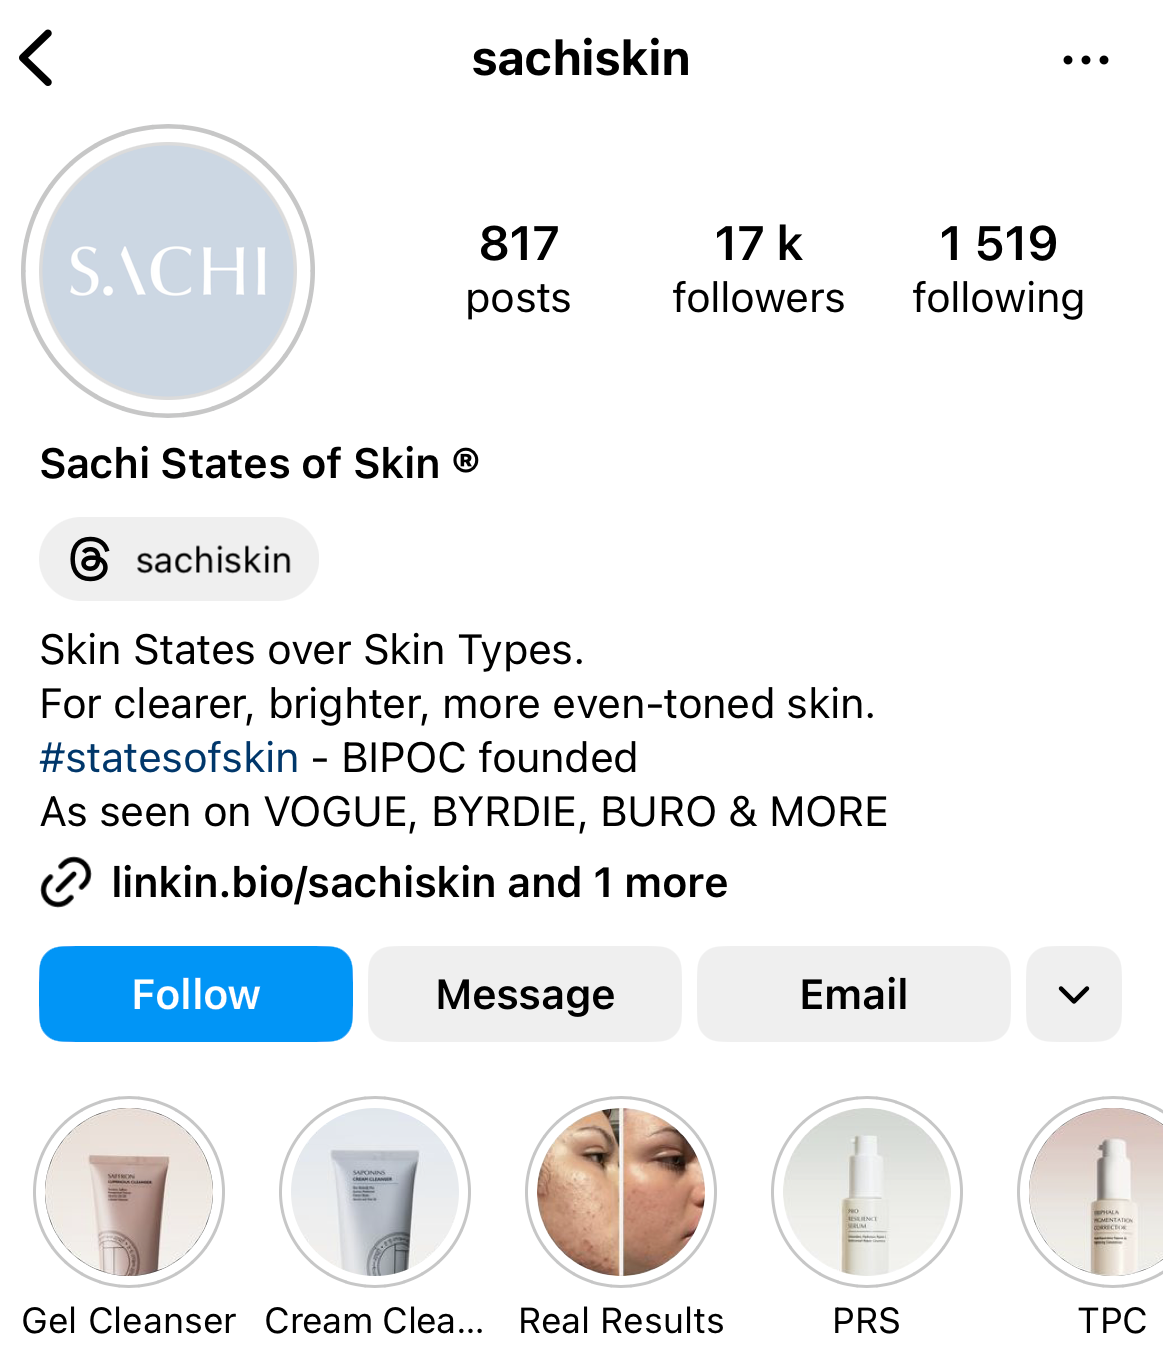View the 1 519 following list
1163x1372 pixels.
998,270
